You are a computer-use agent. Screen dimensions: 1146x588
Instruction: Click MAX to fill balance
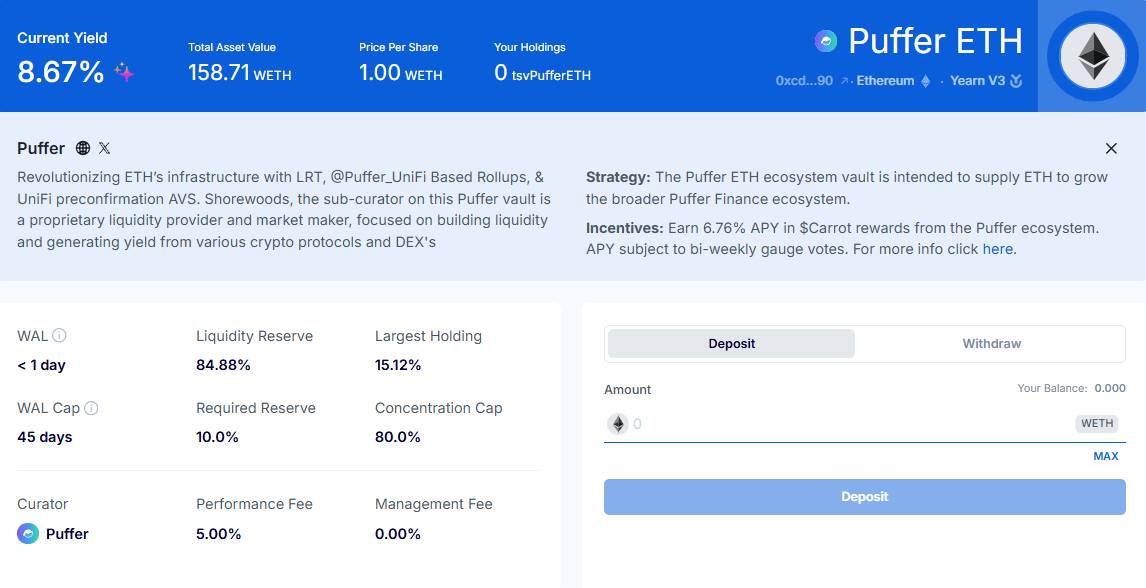point(1105,456)
